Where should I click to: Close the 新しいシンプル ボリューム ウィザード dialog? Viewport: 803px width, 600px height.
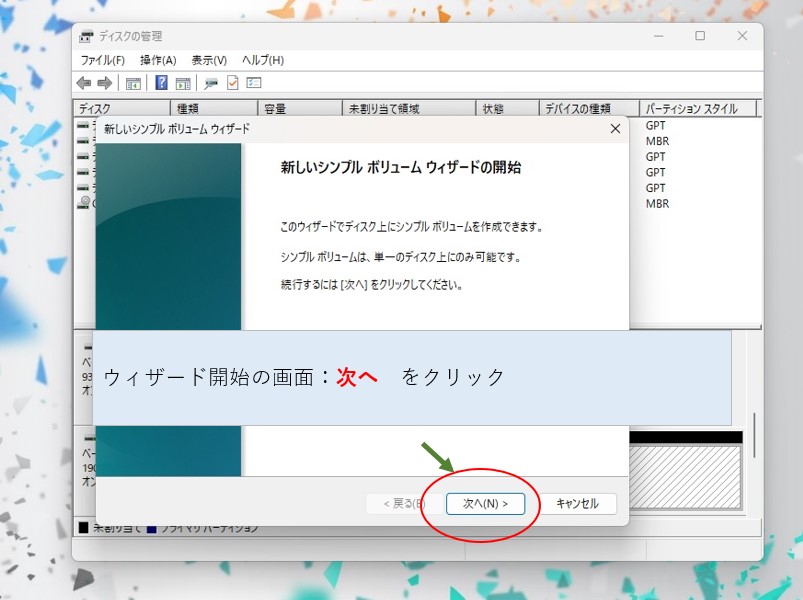coord(615,129)
